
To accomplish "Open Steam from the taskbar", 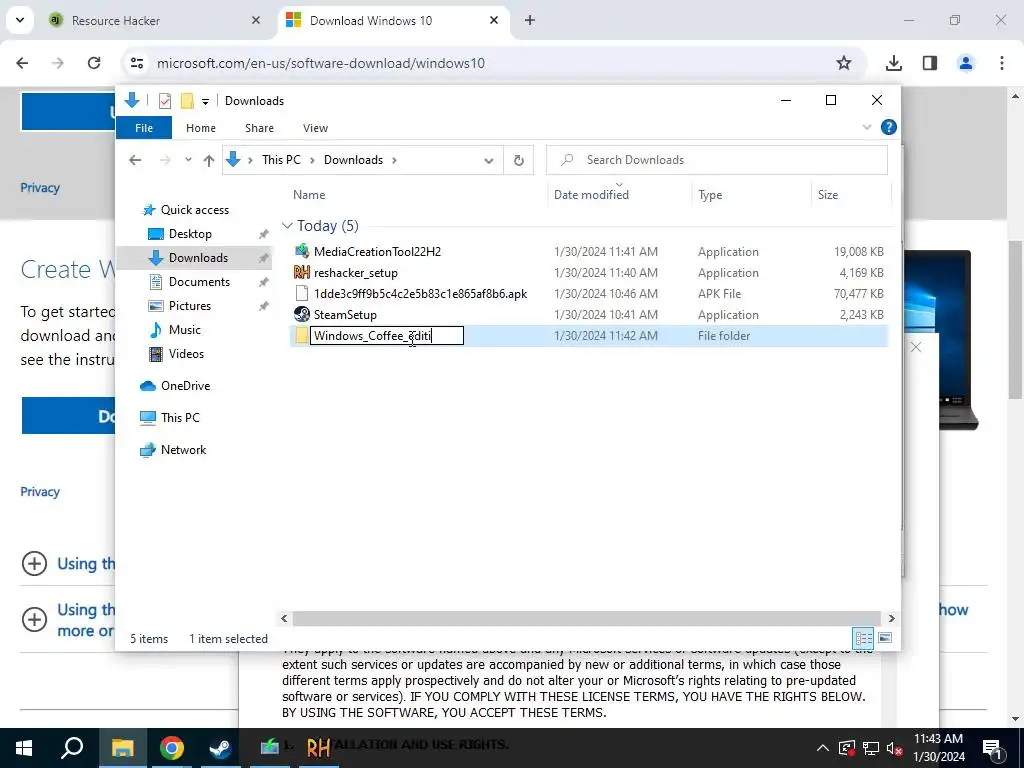I will (220, 748).
